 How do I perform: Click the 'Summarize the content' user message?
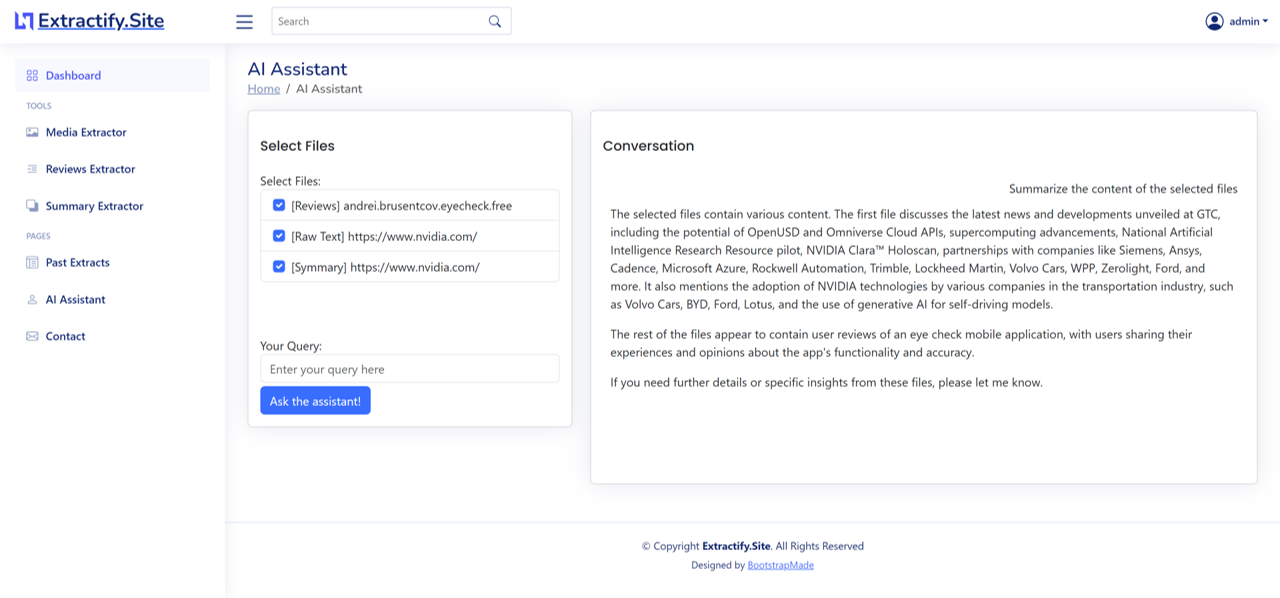pos(1123,189)
